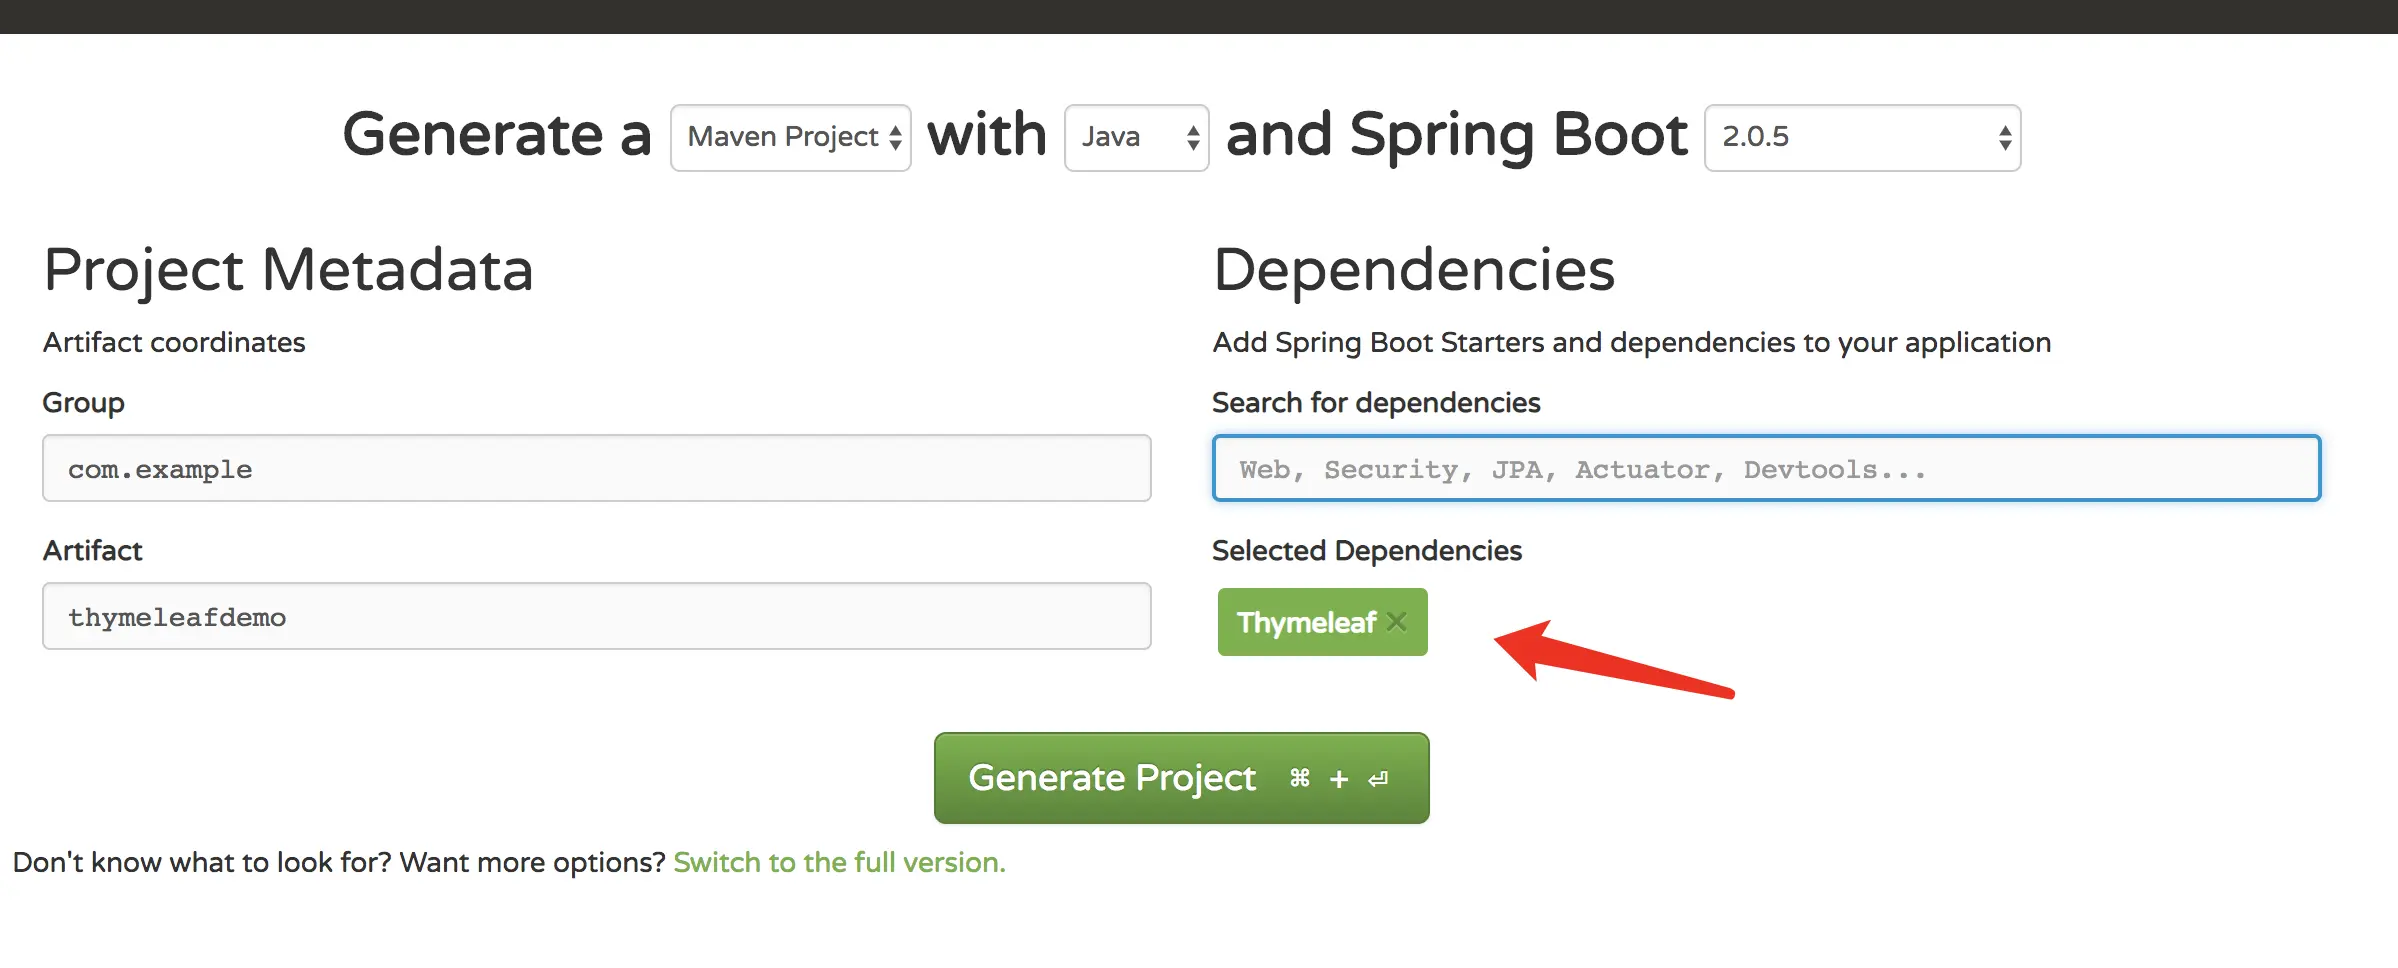Focus the Search for dependencies box
Viewport: 2398px width, 968px height.
[1766, 468]
